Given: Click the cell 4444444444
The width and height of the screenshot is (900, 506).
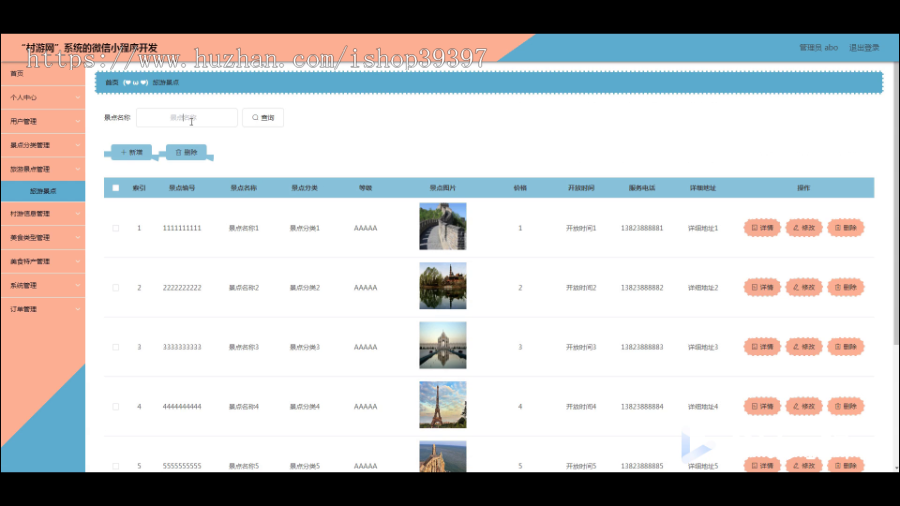Looking at the screenshot, I should point(182,407).
